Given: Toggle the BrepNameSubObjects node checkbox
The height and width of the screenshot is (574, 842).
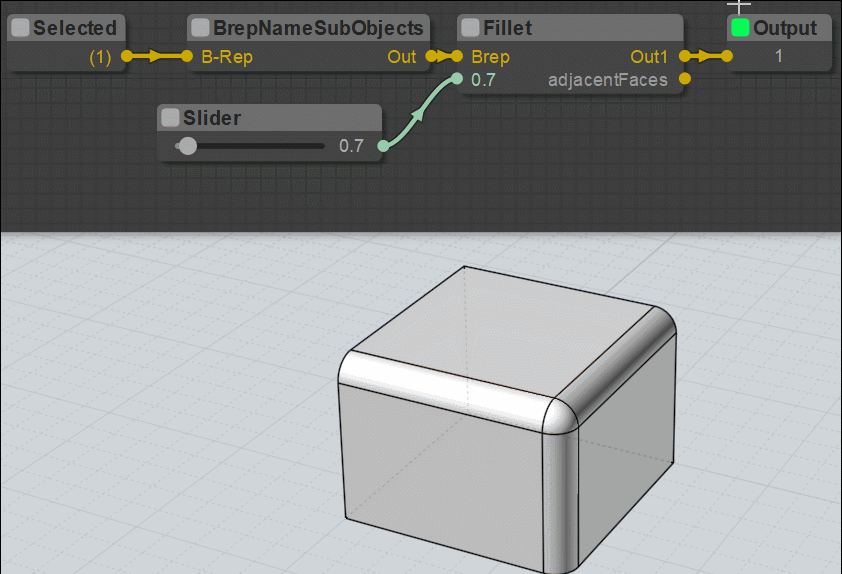Looking at the screenshot, I should coord(200,28).
